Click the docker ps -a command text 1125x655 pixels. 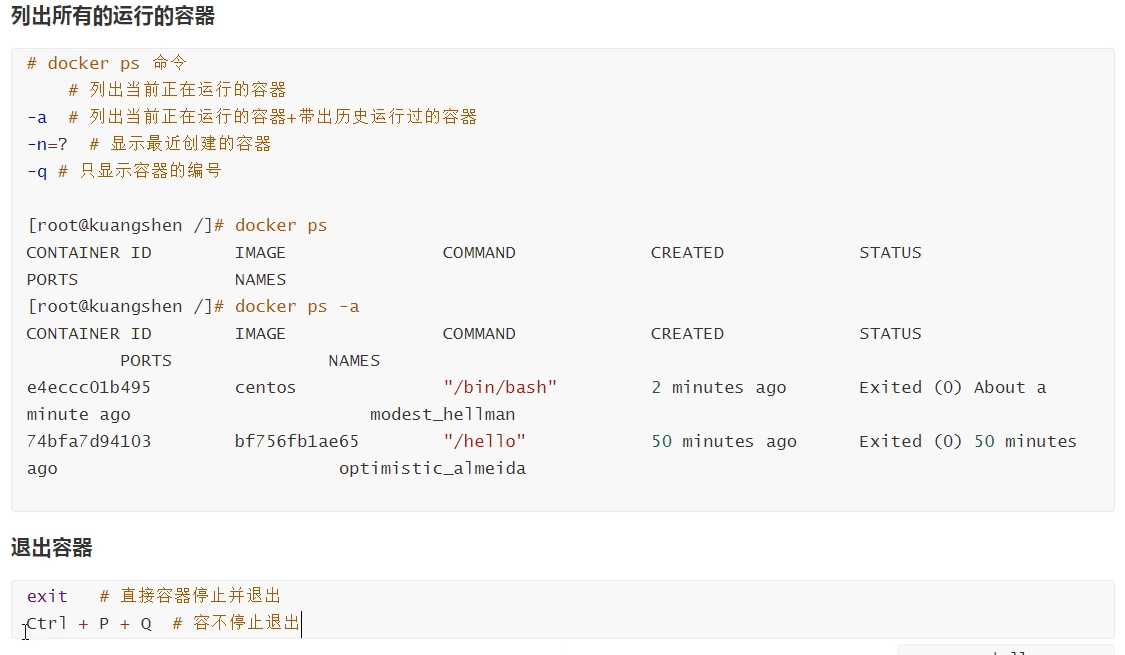tap(297, 306)
